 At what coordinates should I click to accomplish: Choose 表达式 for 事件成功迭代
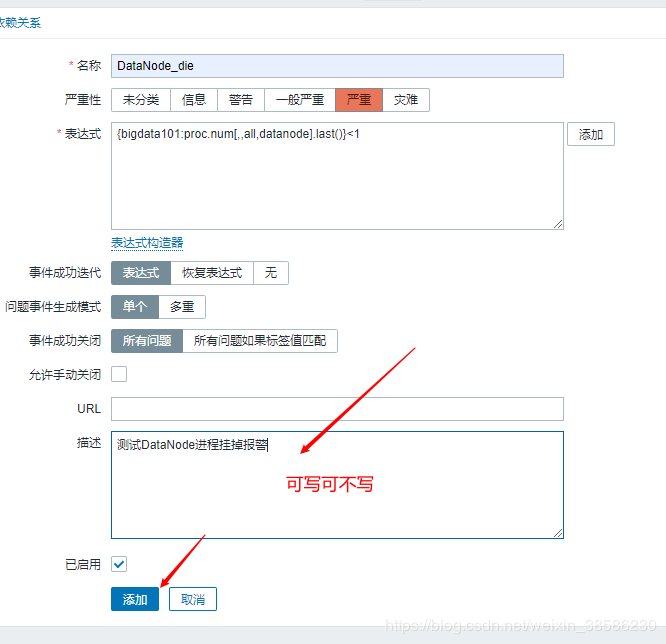pos(141,273)
